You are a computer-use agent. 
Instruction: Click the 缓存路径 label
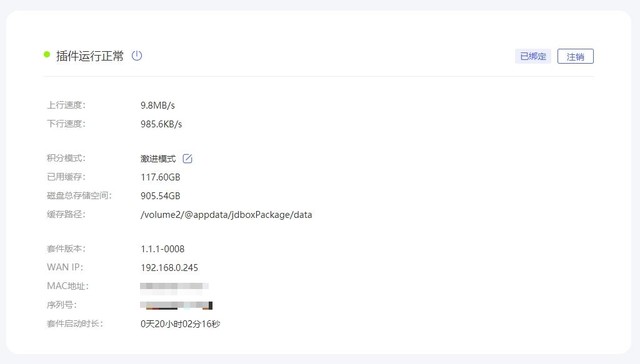(x=66, y=214)
